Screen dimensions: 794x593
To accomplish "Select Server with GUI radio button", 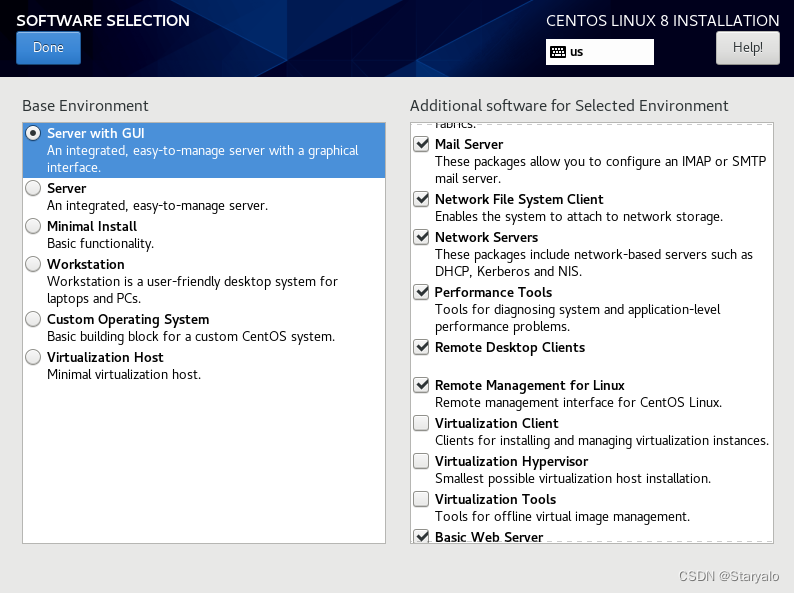I will 33,133.
